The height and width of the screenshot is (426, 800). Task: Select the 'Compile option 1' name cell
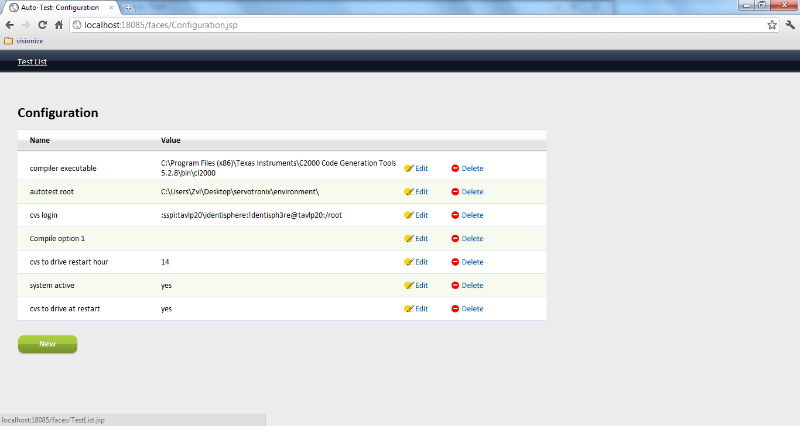click(x=57, y=239)
